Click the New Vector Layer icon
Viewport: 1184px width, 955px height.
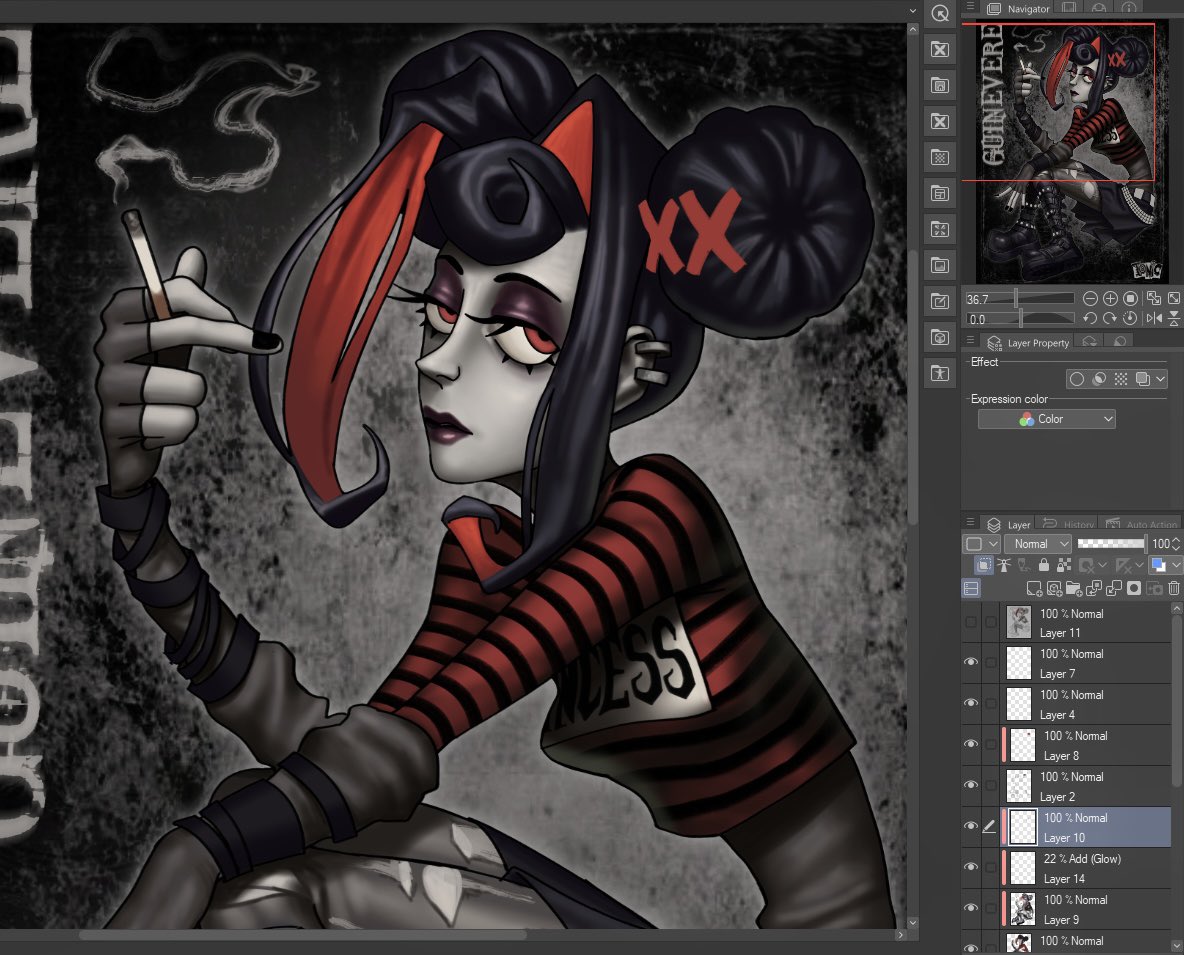click(1055, 588)
